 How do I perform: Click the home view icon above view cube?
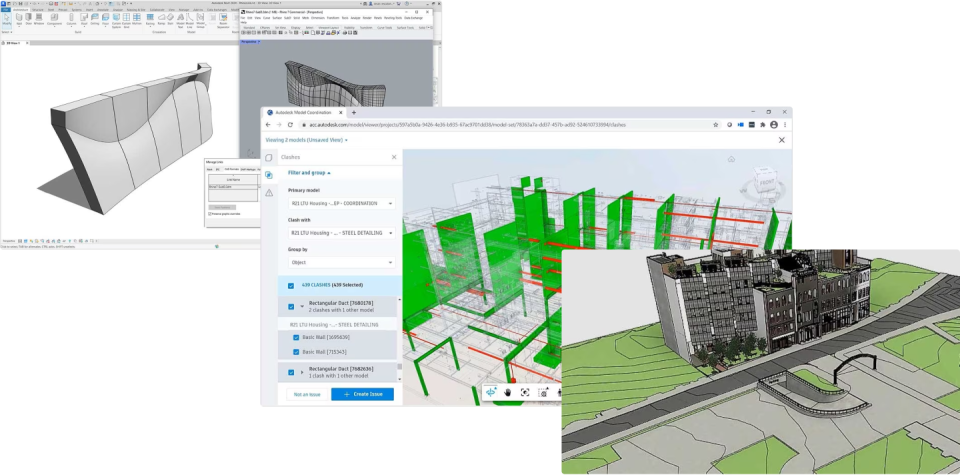pyautogui.click(x=732, y=158)
